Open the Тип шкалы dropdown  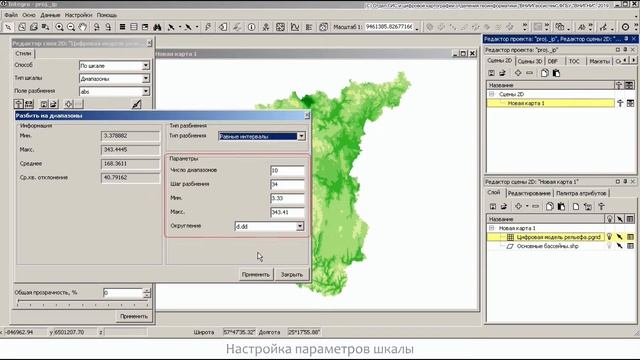146,78
